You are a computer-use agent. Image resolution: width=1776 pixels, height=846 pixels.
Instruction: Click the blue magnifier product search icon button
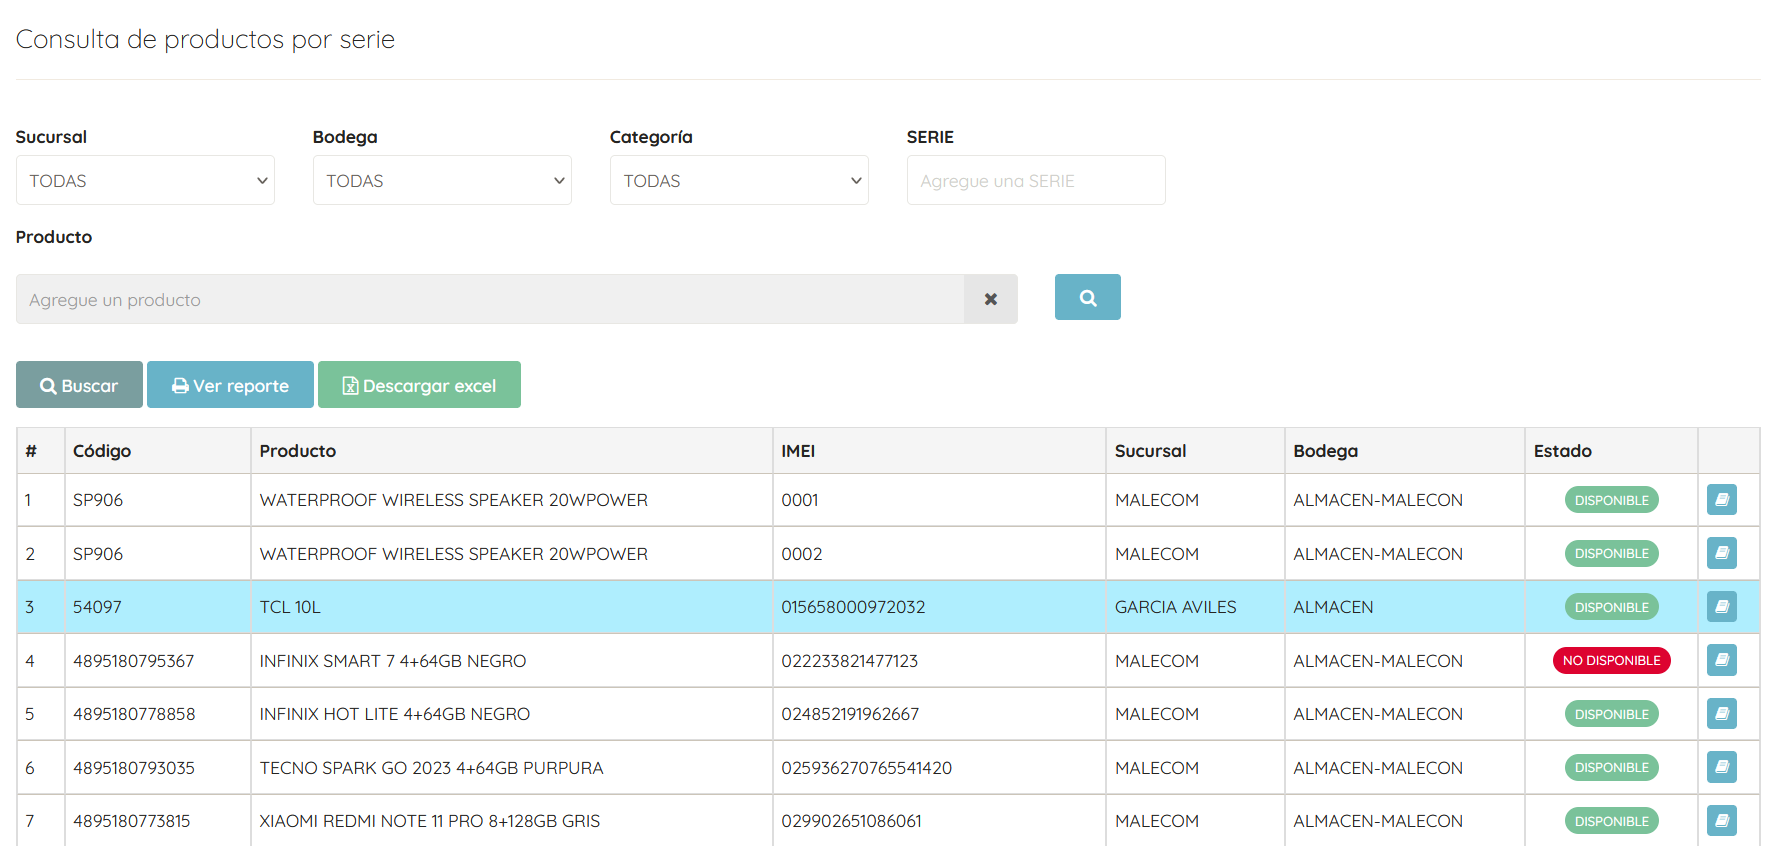click(1087, 297)
